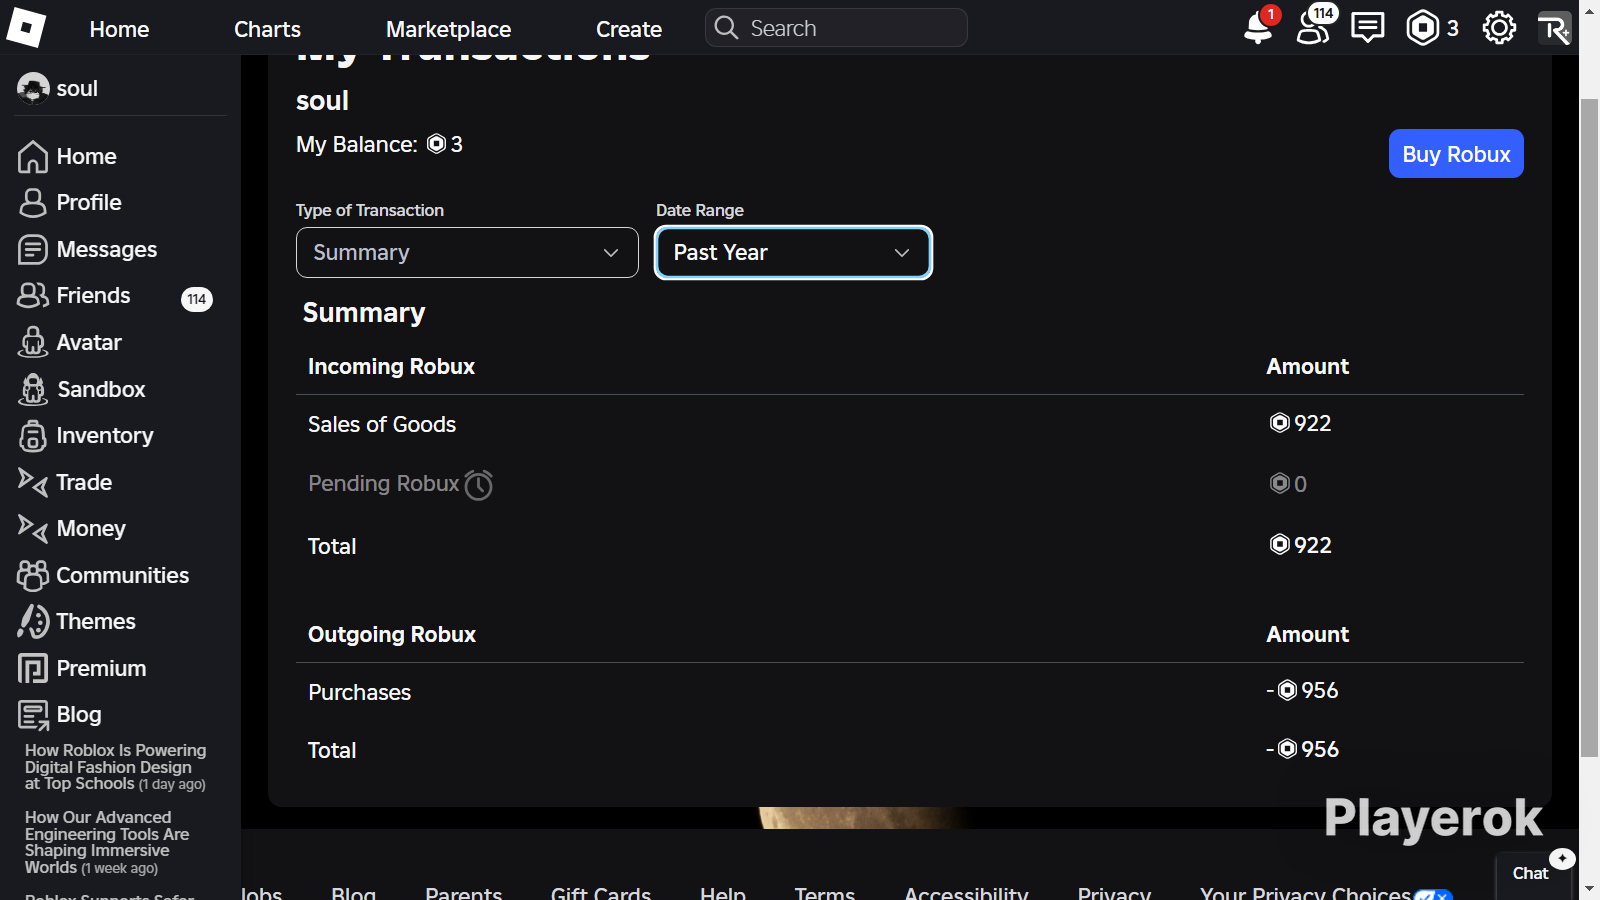The image size is (1600, 900).
Task: Open the Chat panel
Action: click(1530, 873)
